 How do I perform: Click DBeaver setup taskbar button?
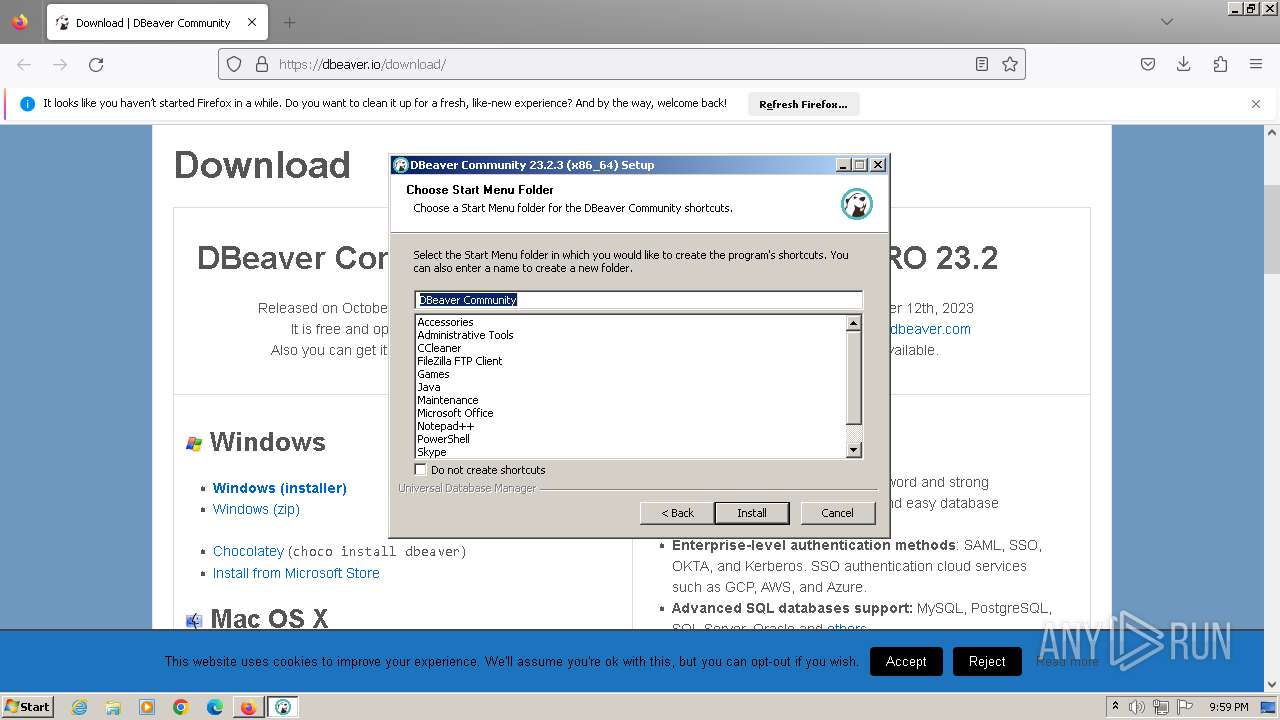click(283, 707)
